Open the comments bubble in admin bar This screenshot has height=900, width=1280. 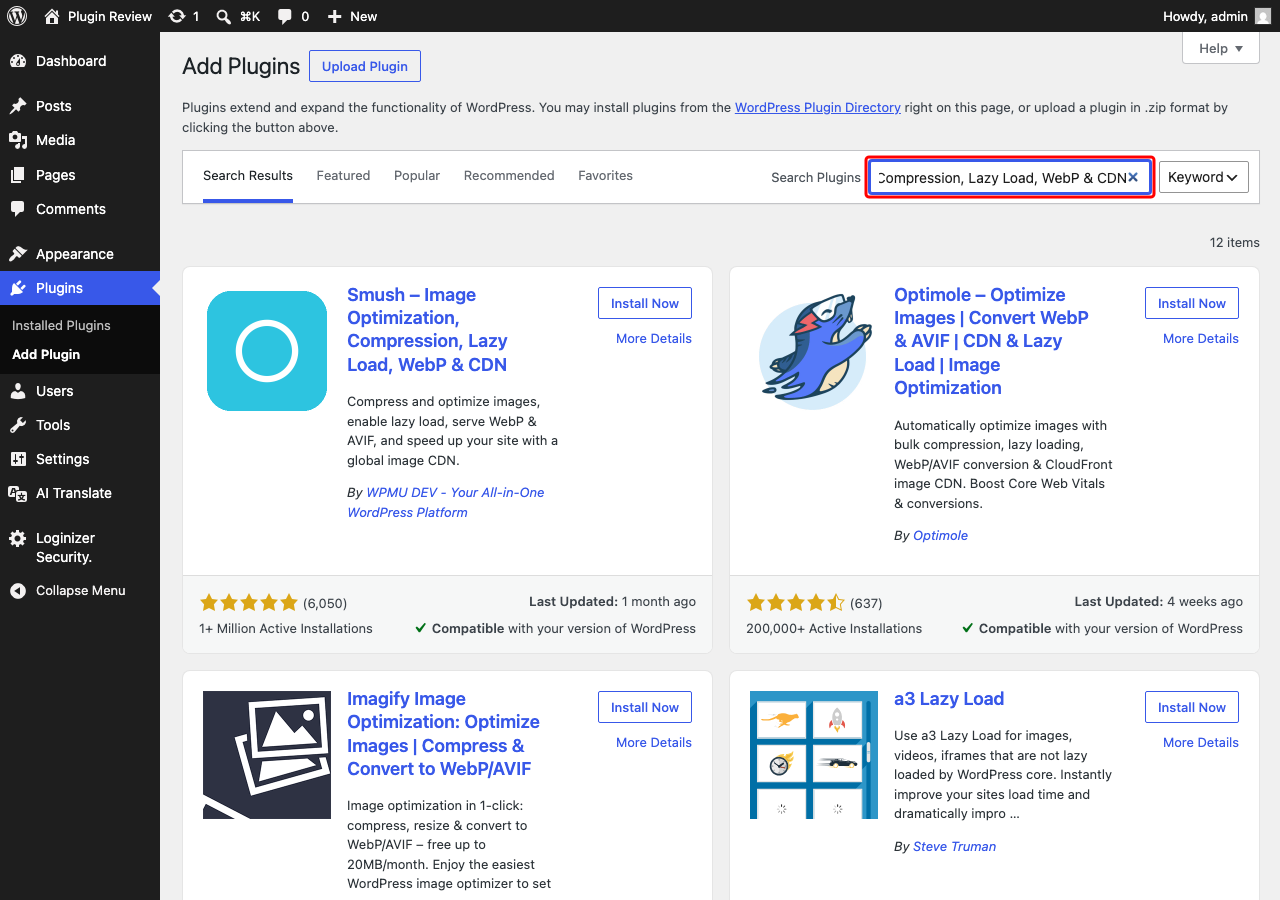point(285,16)
